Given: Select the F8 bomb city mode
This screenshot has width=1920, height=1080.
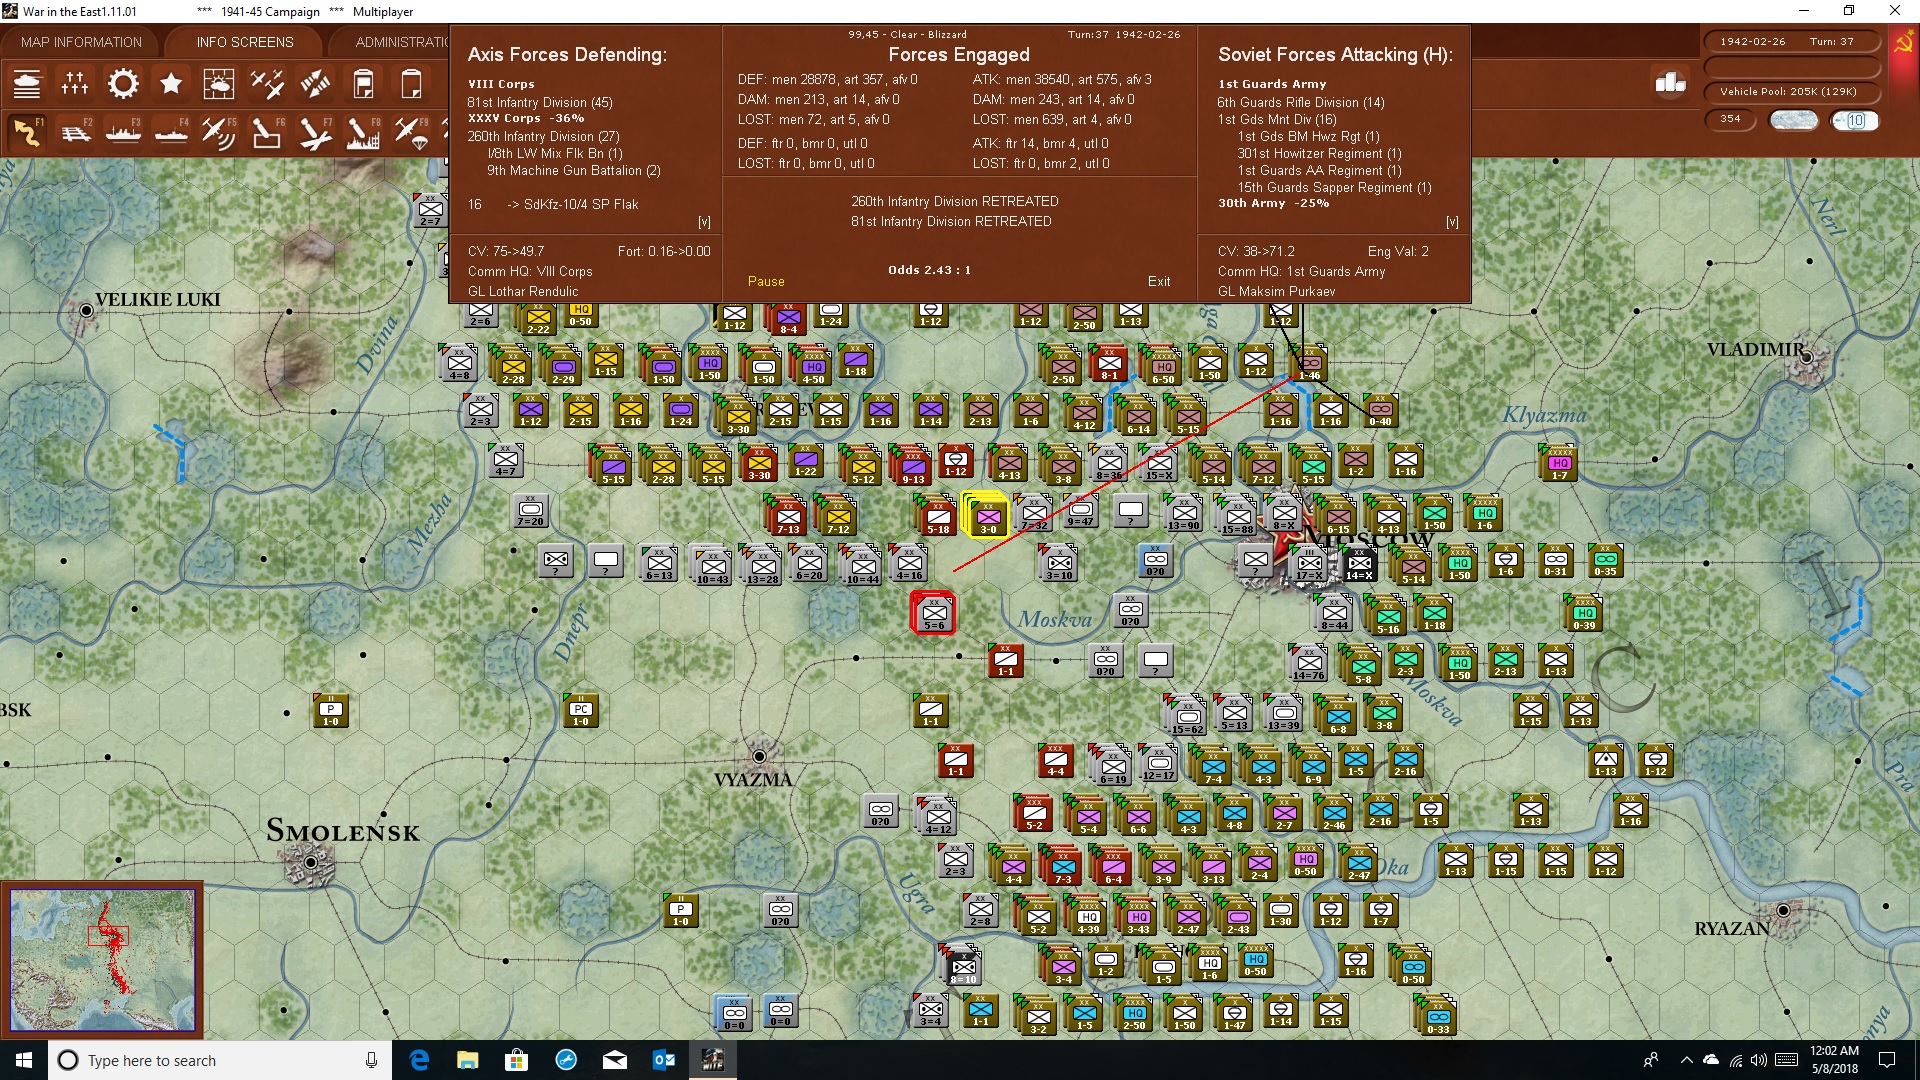Looking at the screenshot, I should (363, 132).
